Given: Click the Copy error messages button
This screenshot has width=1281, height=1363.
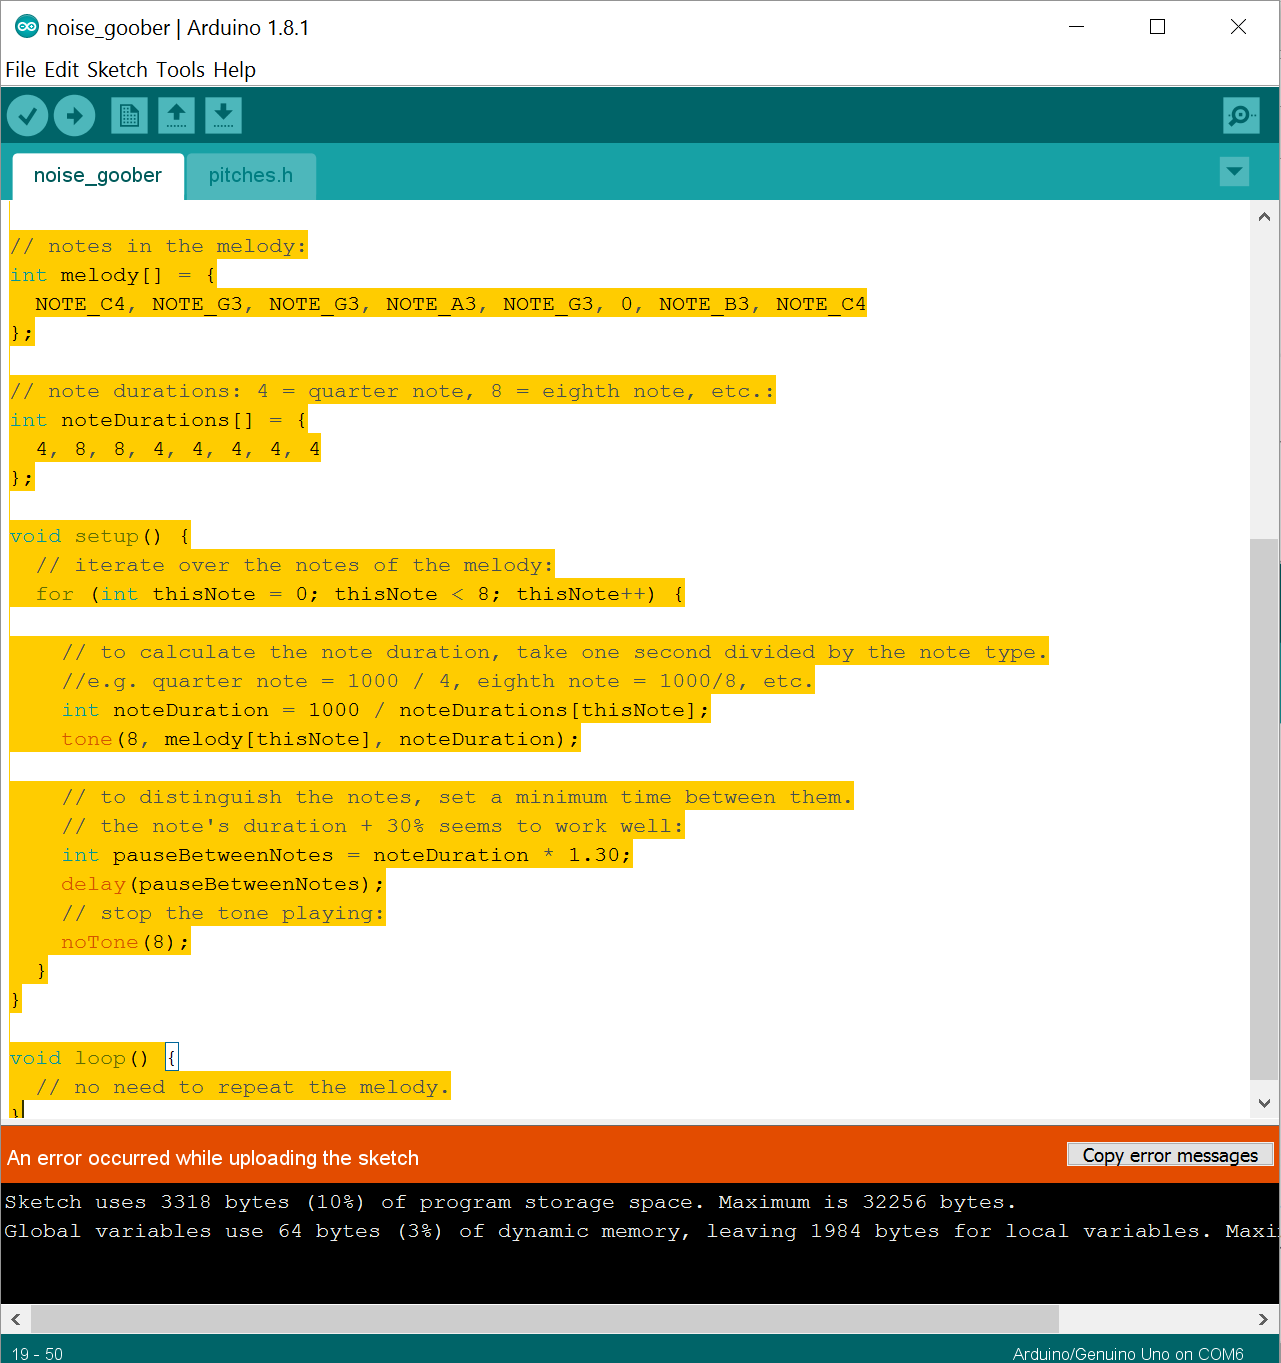Looking at the screenshot, I should pos(1170,1155).
